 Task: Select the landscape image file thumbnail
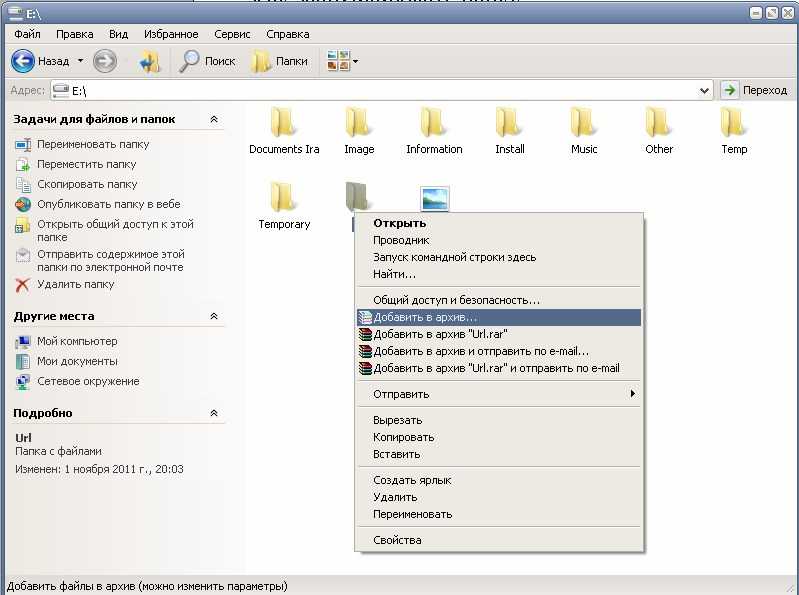pyautogui.click(x=435, y=199)
